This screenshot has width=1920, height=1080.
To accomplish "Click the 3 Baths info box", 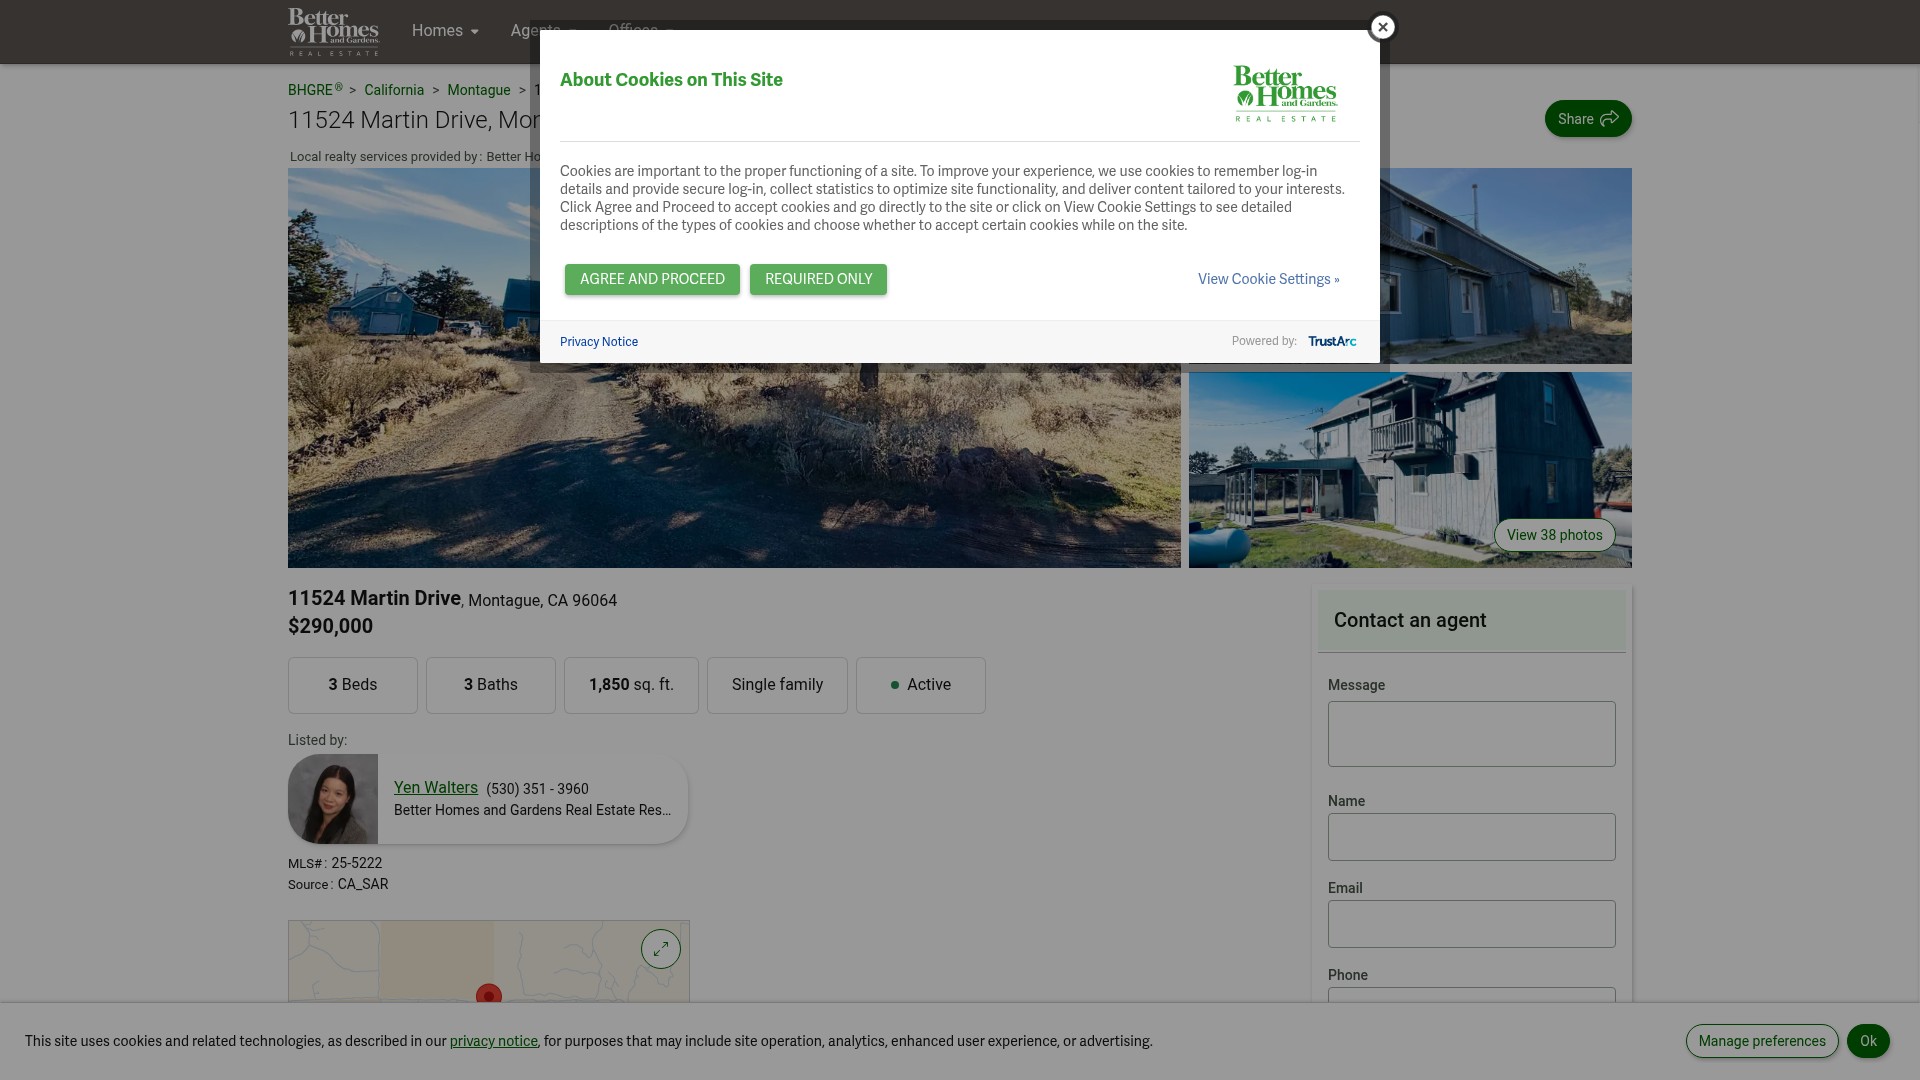I will coord(491,685).
